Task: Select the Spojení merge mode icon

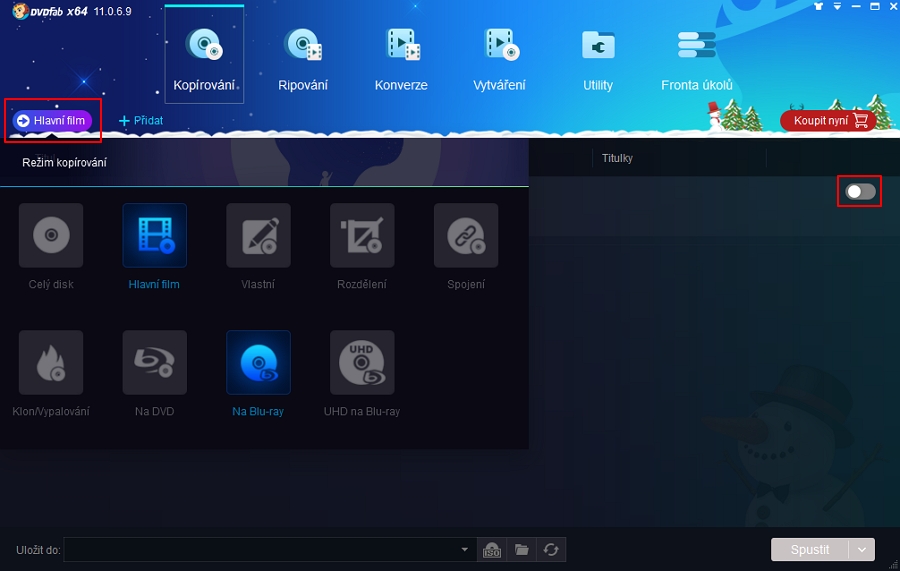Action: [x=466, y=235]
